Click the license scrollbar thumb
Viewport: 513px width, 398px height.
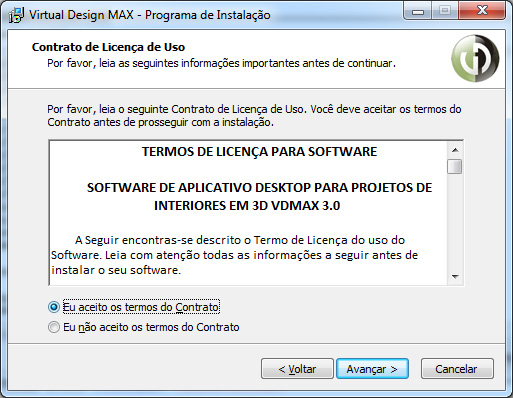point(455,167)
